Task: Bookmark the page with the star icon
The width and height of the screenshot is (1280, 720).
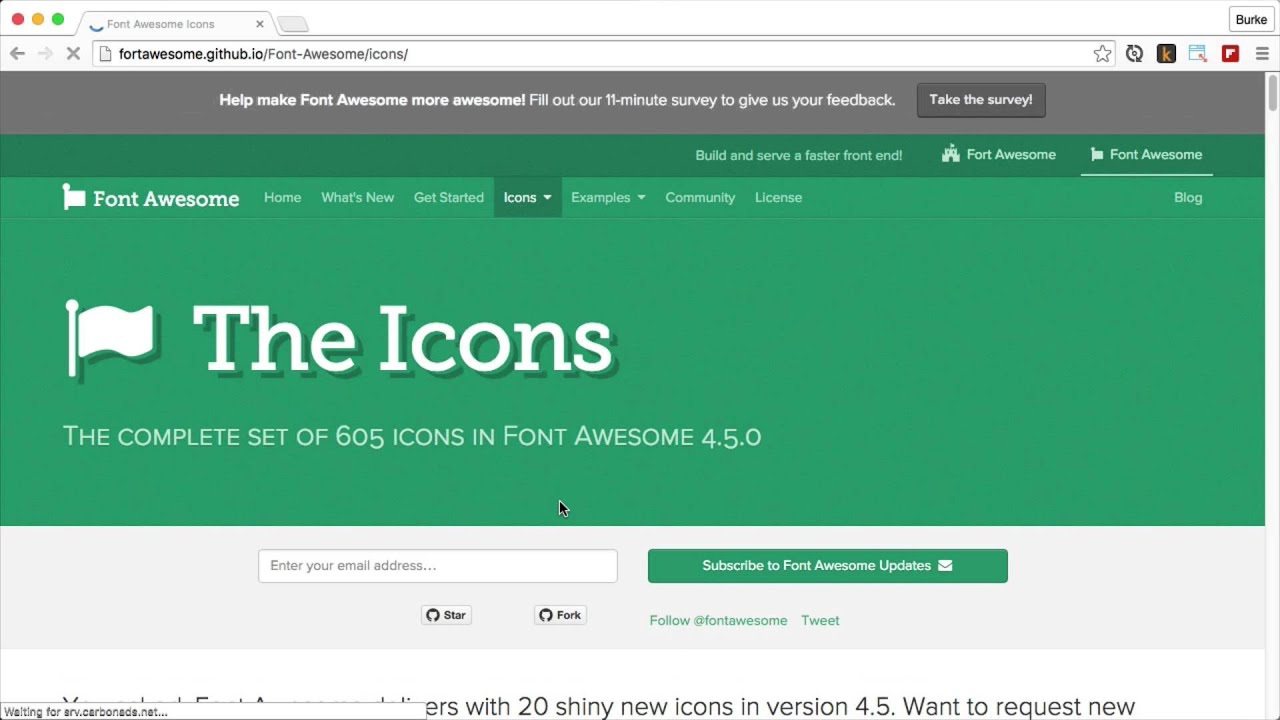Action: coord(1102,54)
